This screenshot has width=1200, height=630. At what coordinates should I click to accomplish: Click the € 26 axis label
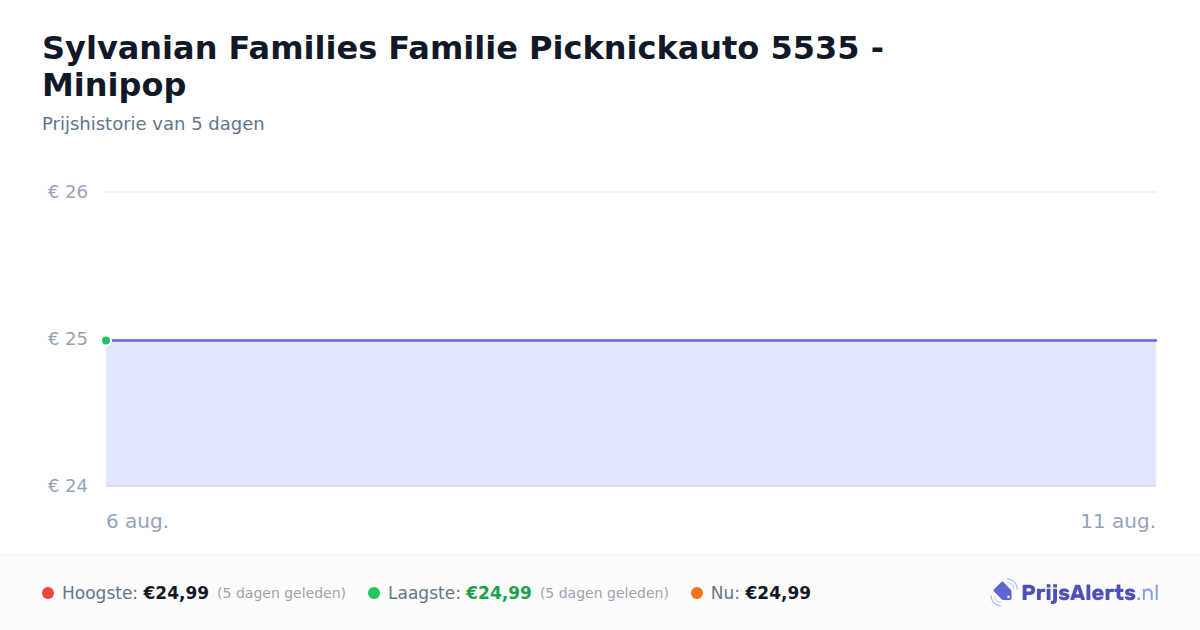(x=68, y=191)
